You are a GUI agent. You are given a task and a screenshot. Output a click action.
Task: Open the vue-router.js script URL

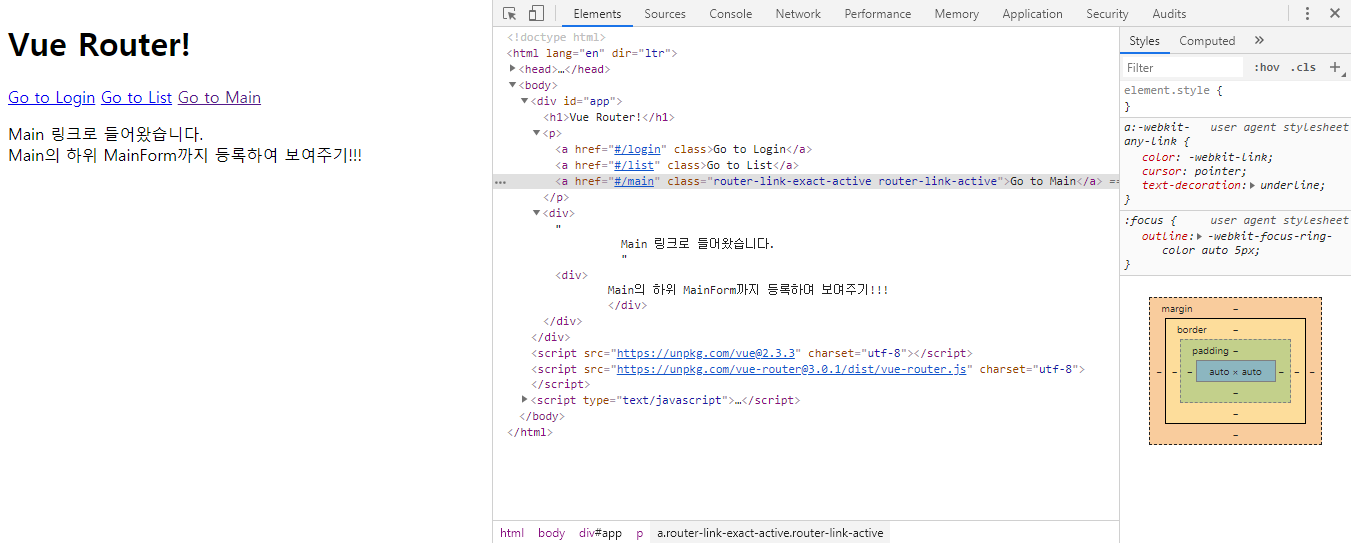click(x=792, y=369)
